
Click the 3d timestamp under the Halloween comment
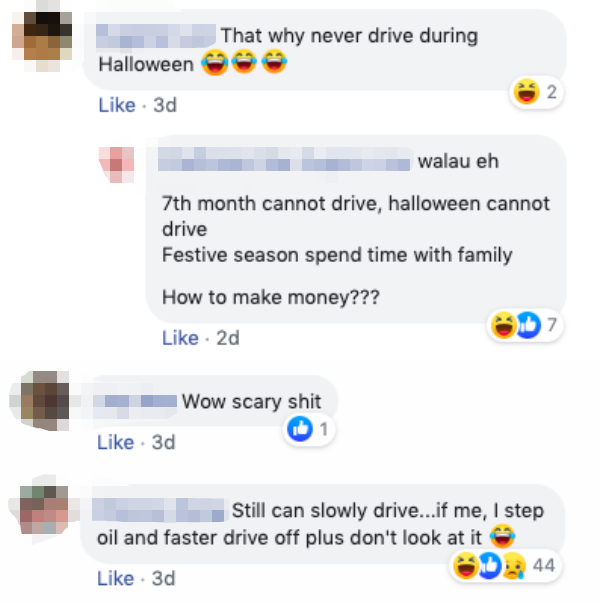coord(165,105)
